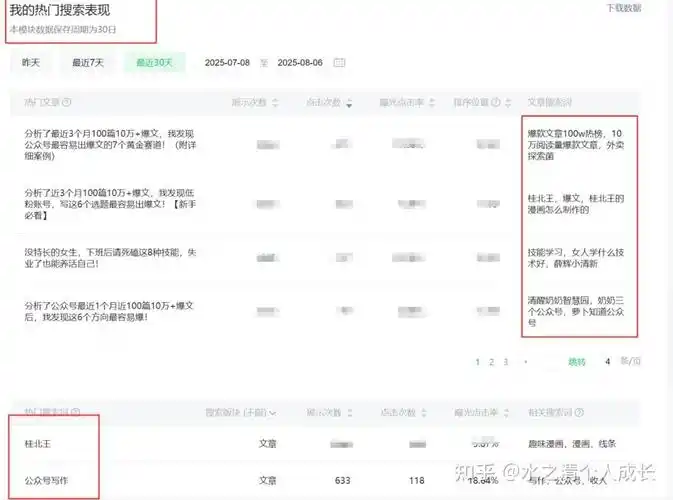Open the help icon next to 热门文章
This screenshot has height=500, width=673.
pyautogui.click(x=67, y=102)
